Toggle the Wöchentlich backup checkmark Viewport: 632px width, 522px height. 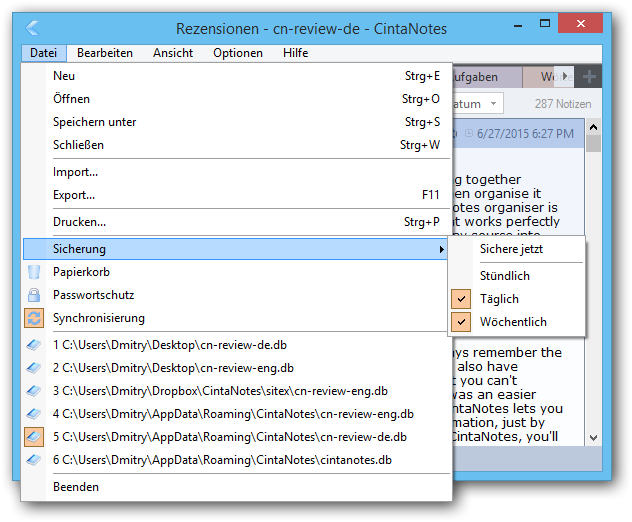pyautogui.click(x=461, y=322)
